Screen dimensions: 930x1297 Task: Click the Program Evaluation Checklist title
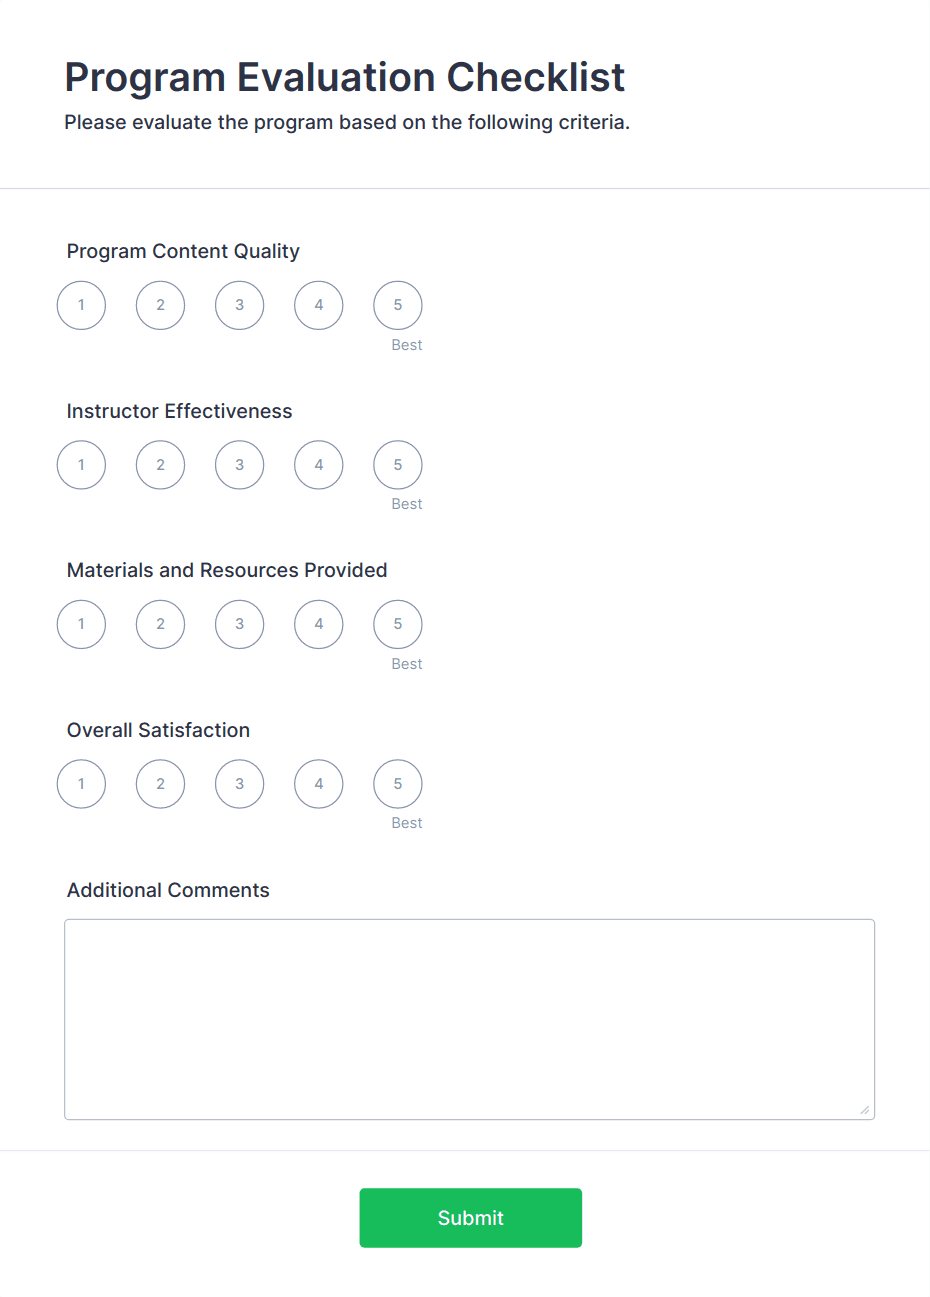345,77
